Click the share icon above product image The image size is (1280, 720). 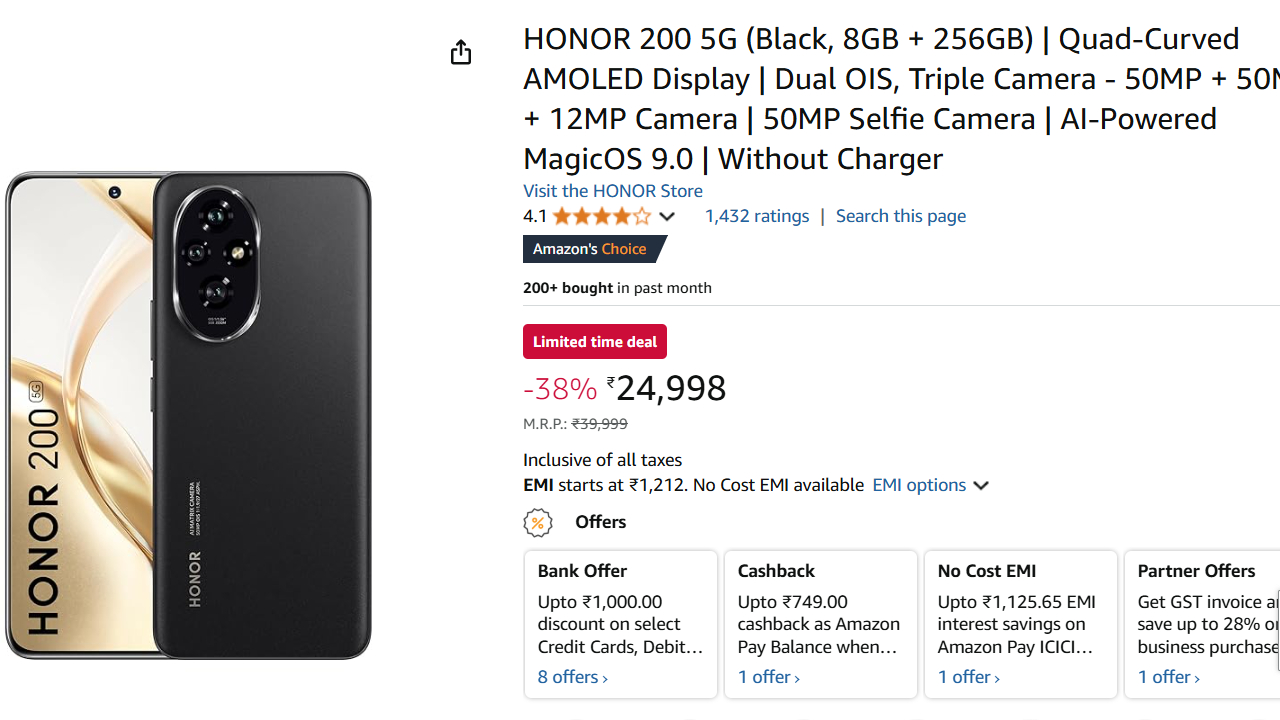pos(460,52)
